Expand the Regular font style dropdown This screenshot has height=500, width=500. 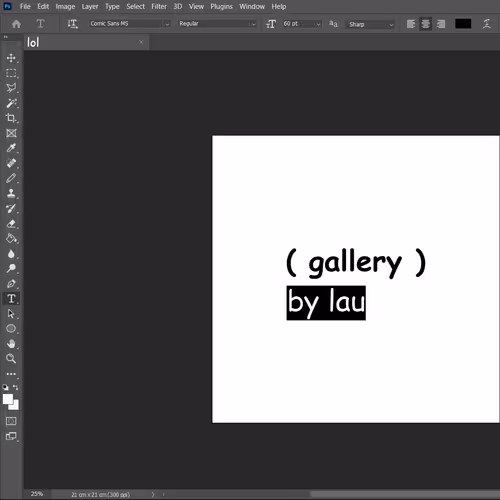pyautogui.click(x=217, y=24)
